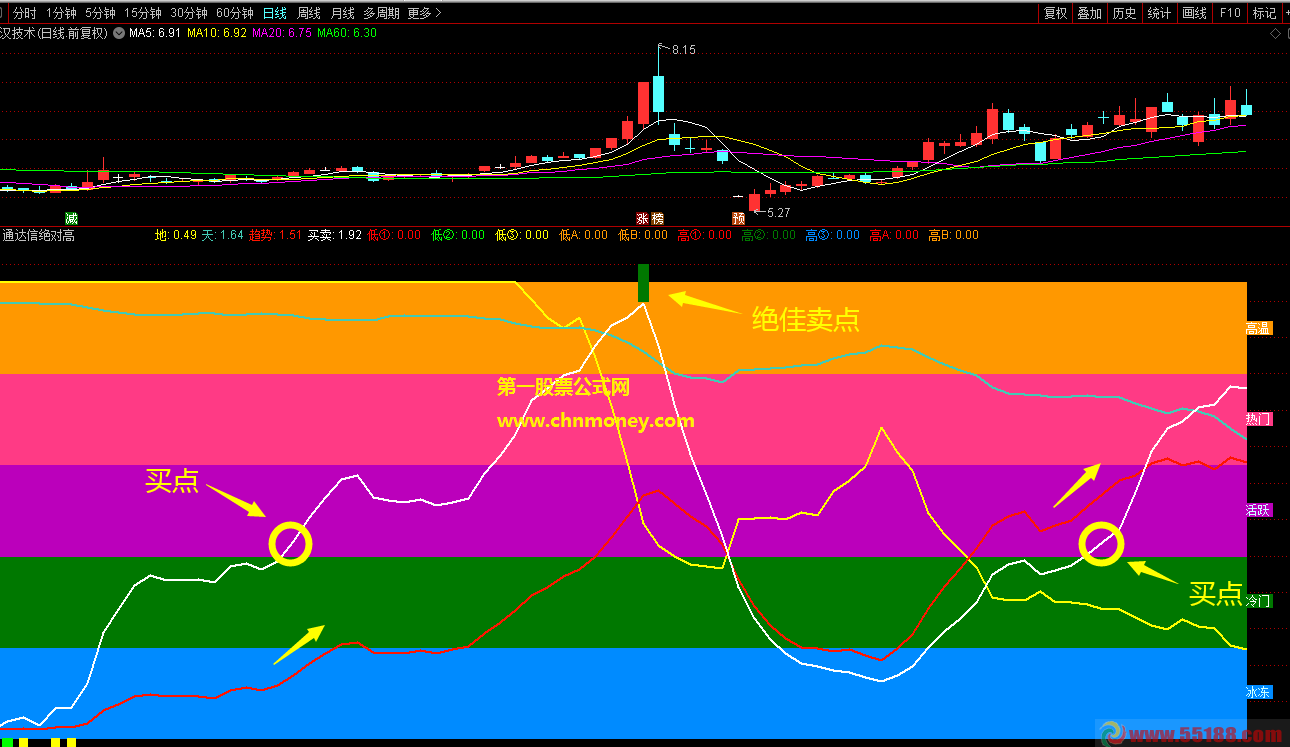Switch to the 月线 monthly chart
The width and height of the screenshot is (1290, 747).
[342, 13]
